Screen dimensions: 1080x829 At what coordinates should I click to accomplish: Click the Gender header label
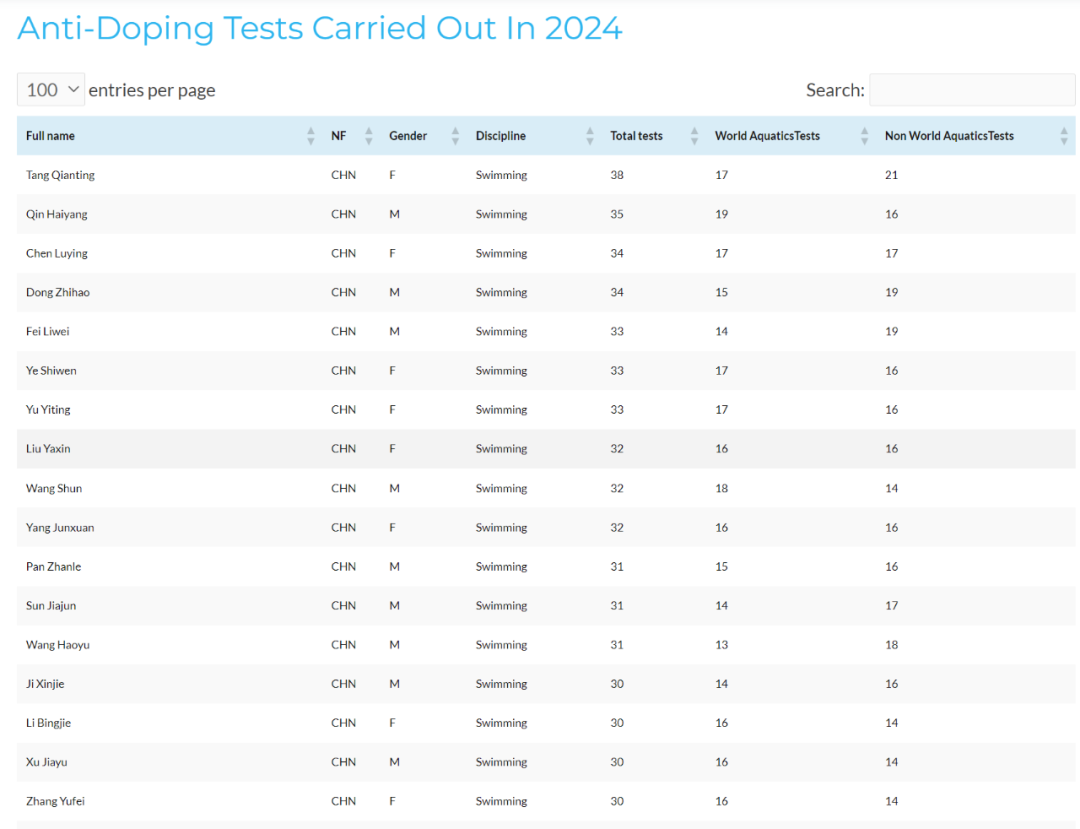click(408, 136)
